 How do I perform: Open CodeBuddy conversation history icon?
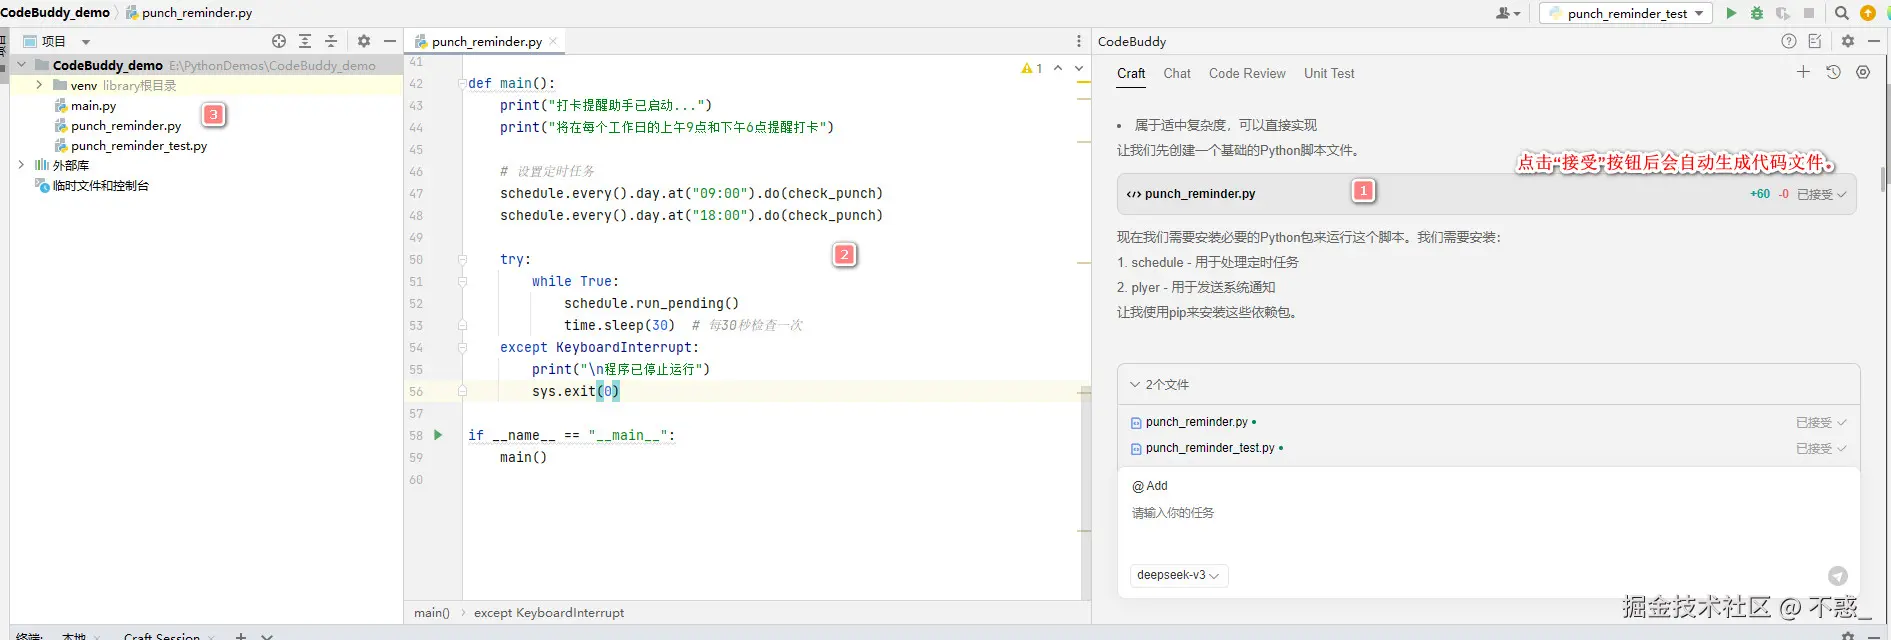pyautogui.click(x=1833, y=72)
